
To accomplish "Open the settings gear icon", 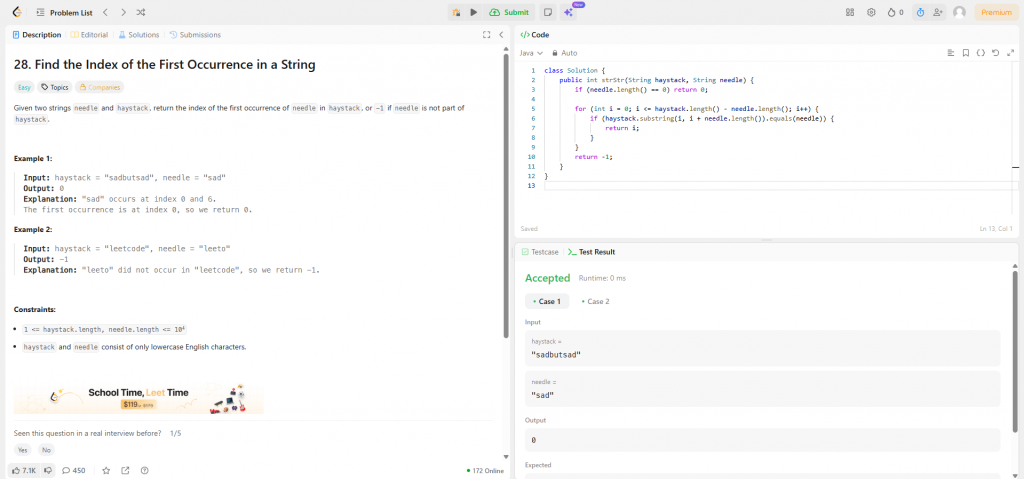I will pos(871,12).
